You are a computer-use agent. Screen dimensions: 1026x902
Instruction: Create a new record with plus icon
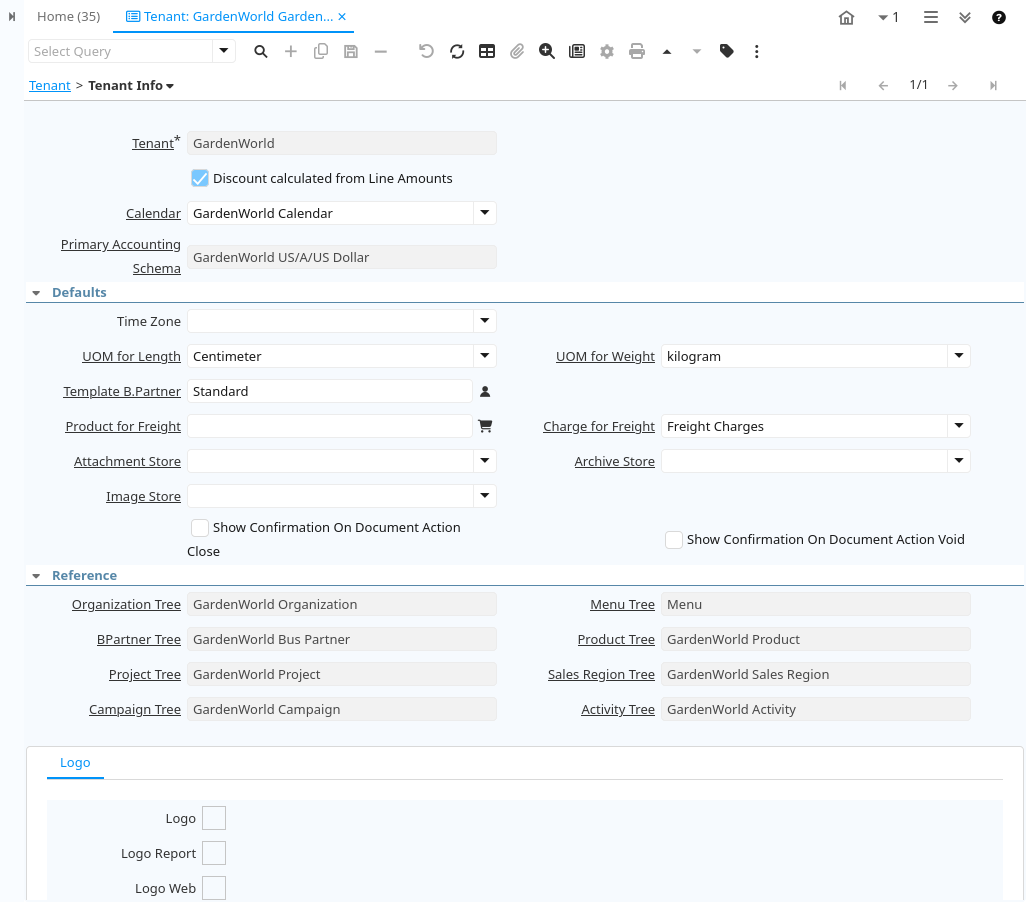[291, 52]
